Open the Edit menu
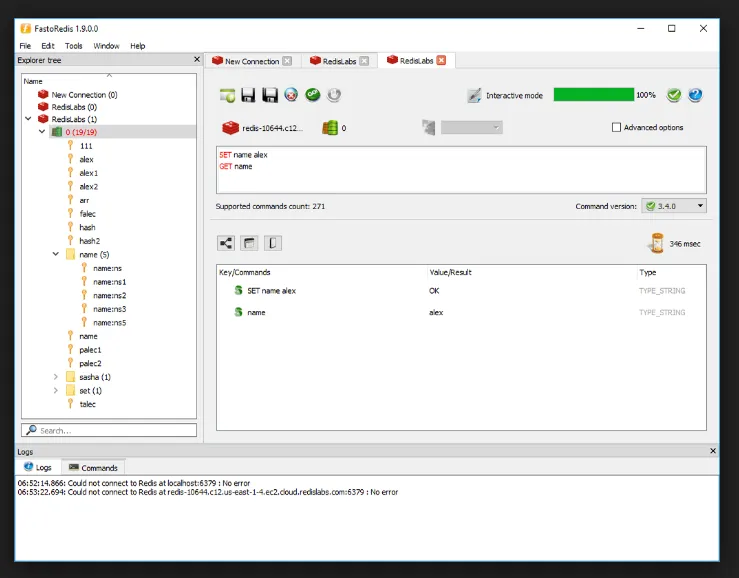The width and height of the screenshot is (739, 578). (x=48, y=46)
